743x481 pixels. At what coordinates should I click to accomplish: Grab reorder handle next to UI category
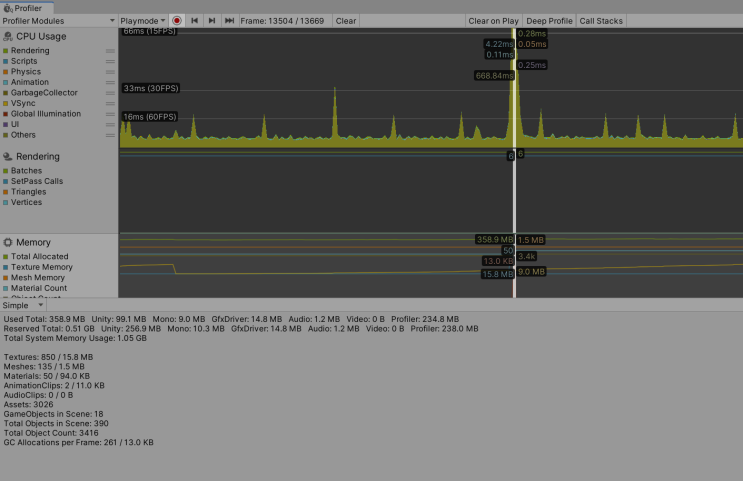tap(110, 125)
